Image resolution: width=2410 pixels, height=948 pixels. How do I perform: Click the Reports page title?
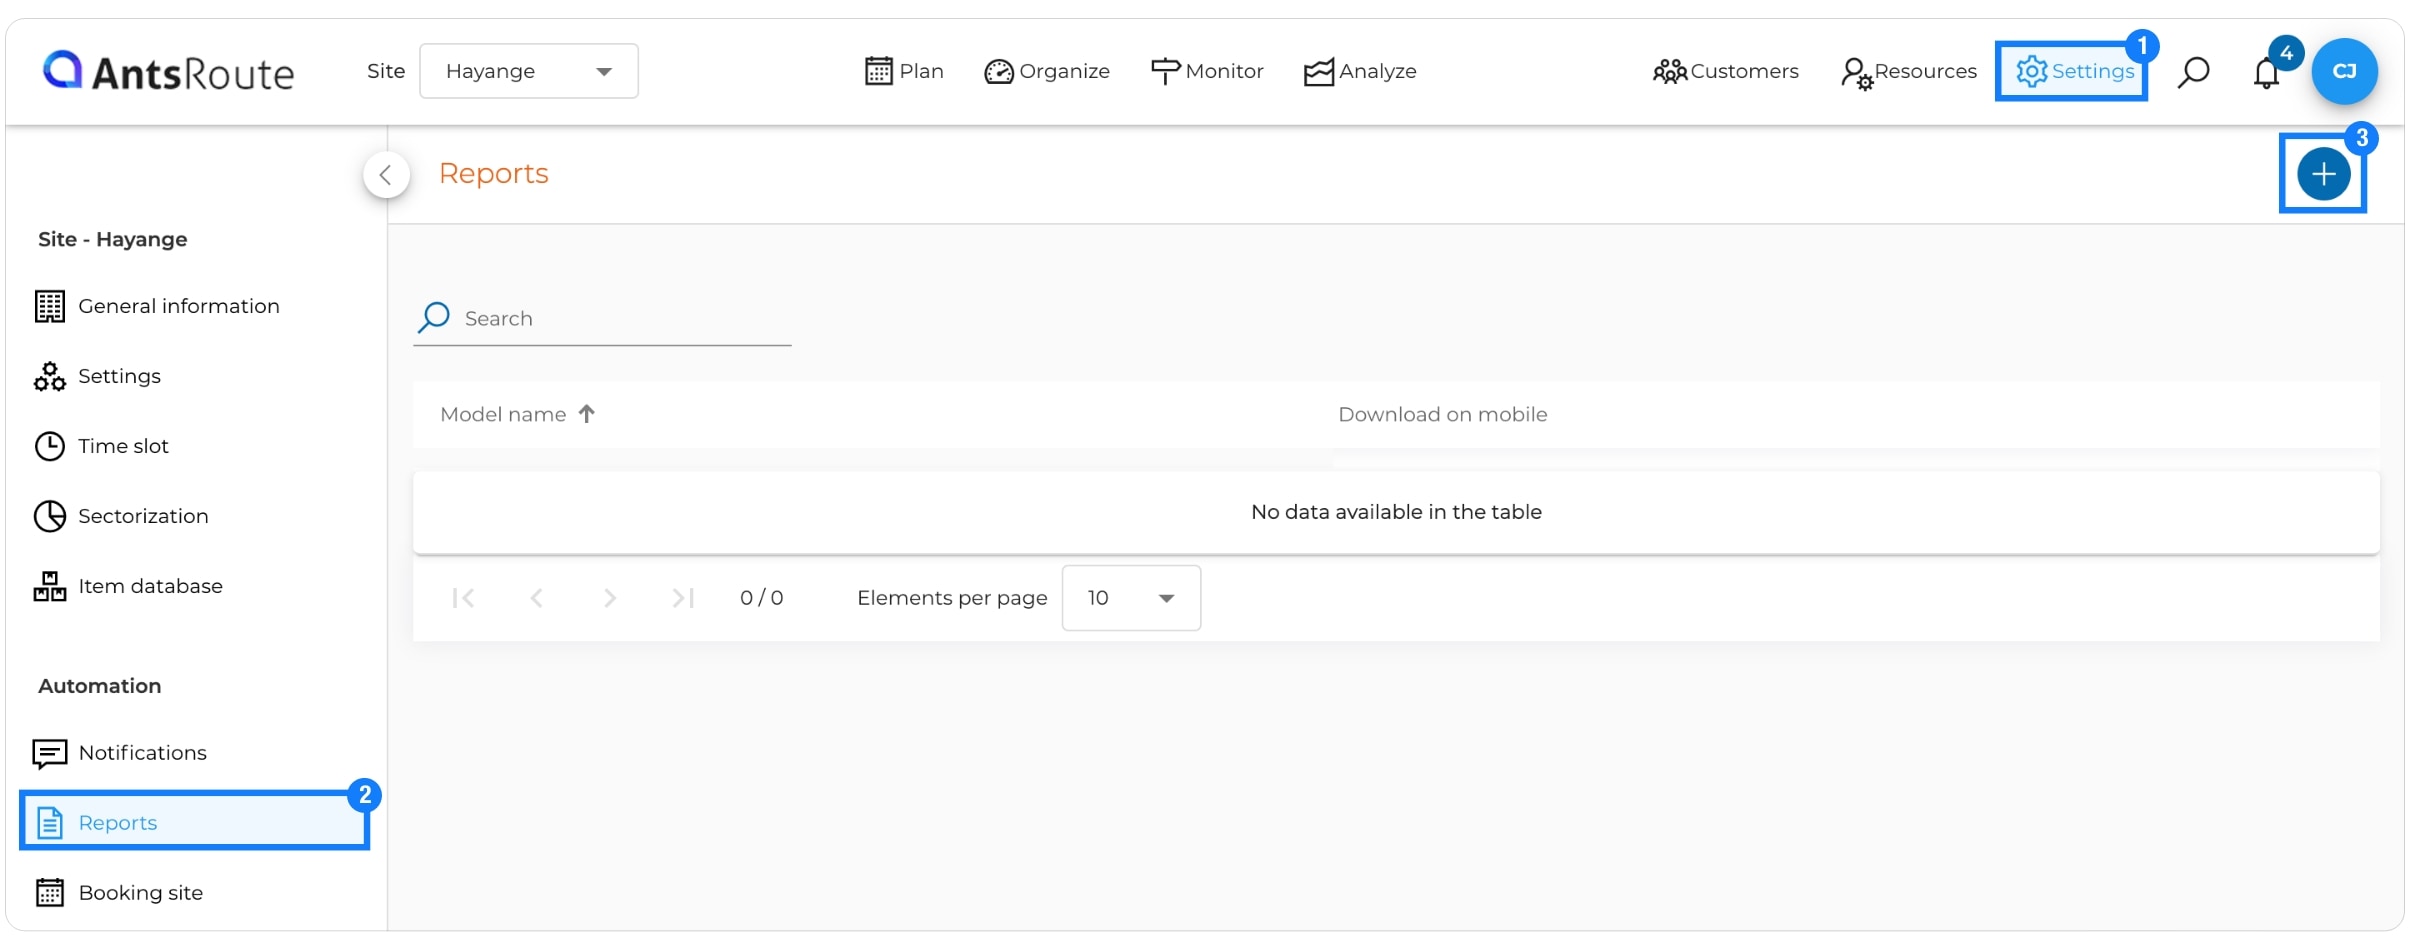[x=494, y=174]
